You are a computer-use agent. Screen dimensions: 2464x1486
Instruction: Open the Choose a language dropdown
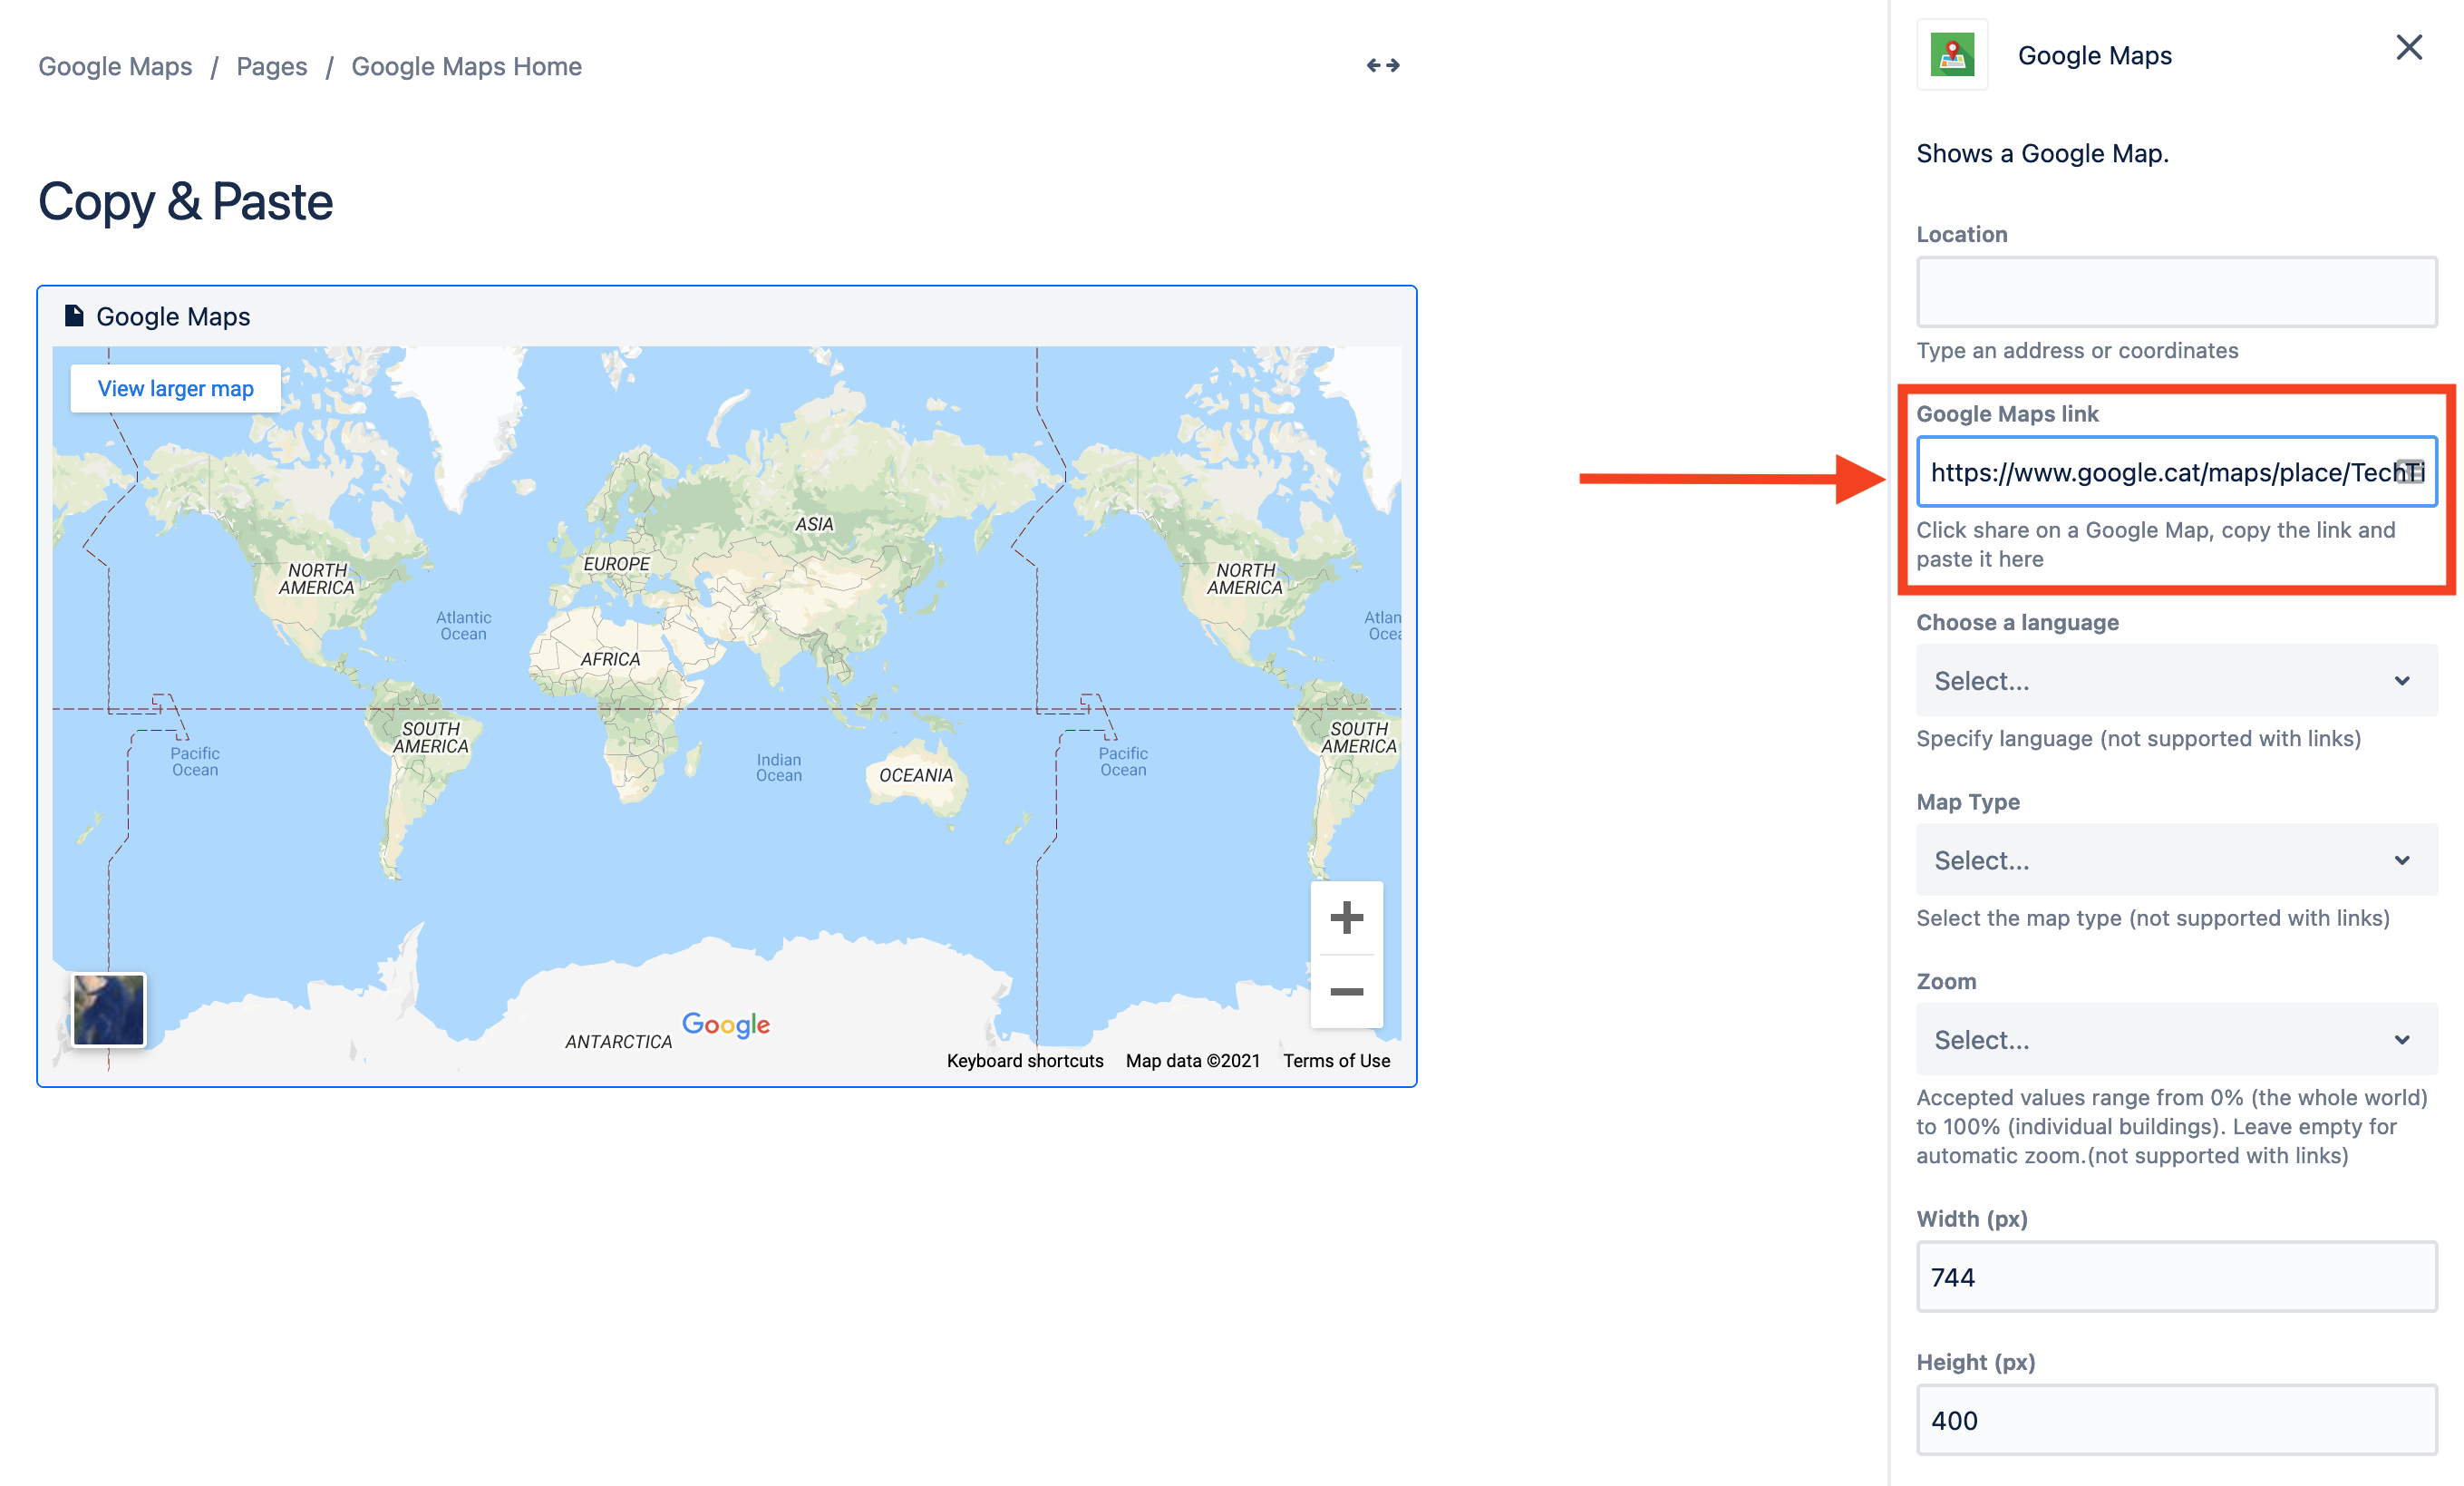[x=2175, y=681]
